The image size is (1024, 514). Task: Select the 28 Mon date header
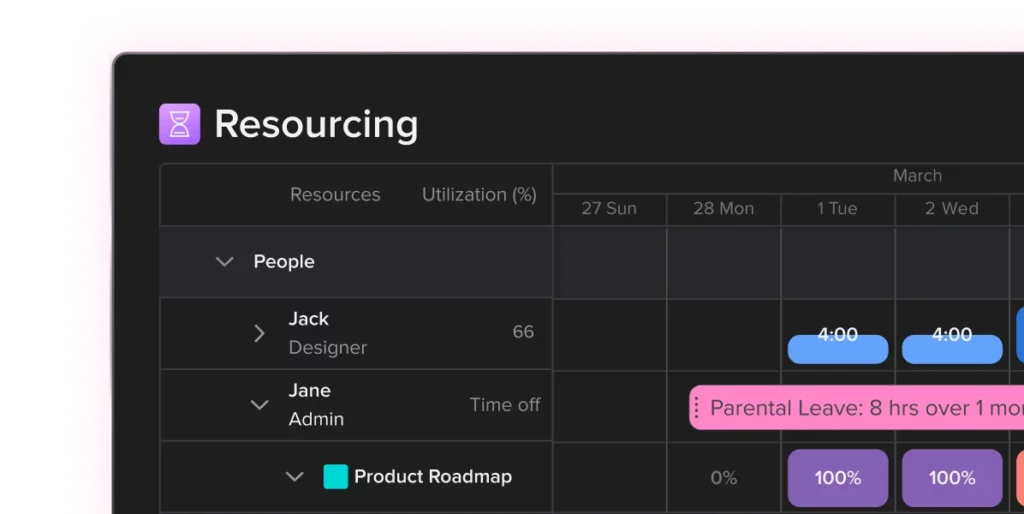724,209
